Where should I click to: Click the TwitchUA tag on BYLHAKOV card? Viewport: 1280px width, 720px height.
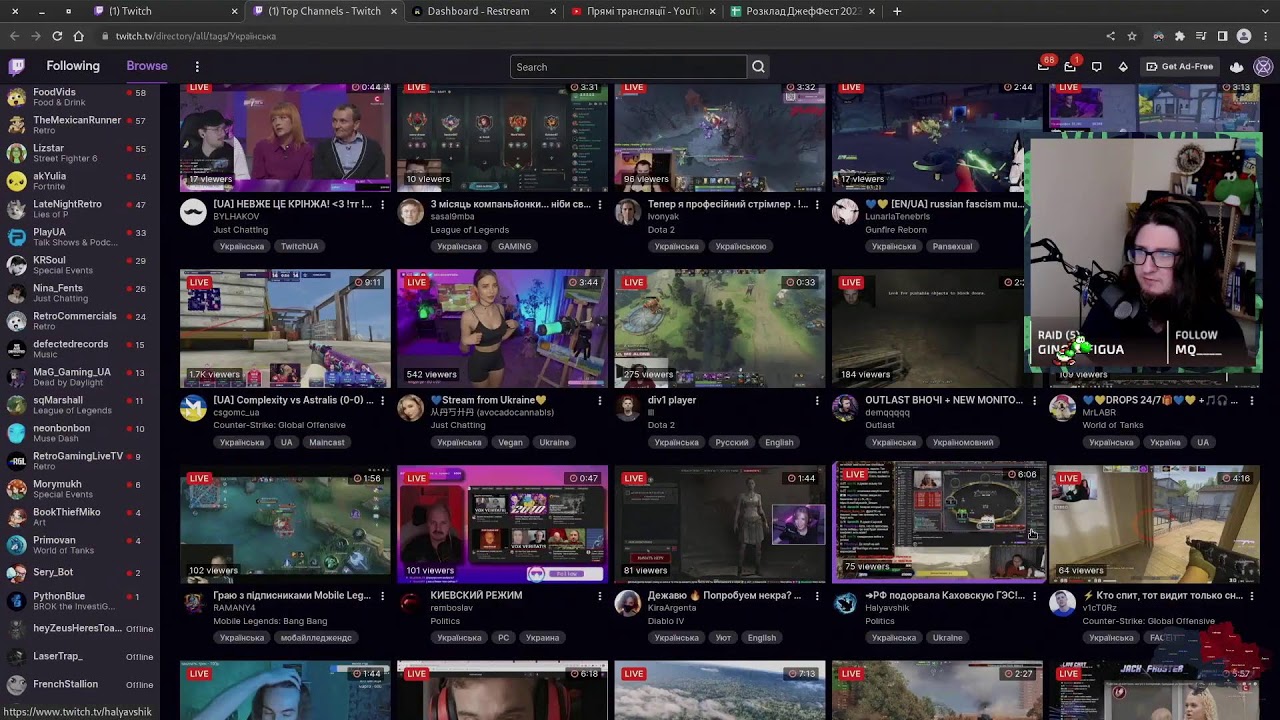(x=299, y=246)
